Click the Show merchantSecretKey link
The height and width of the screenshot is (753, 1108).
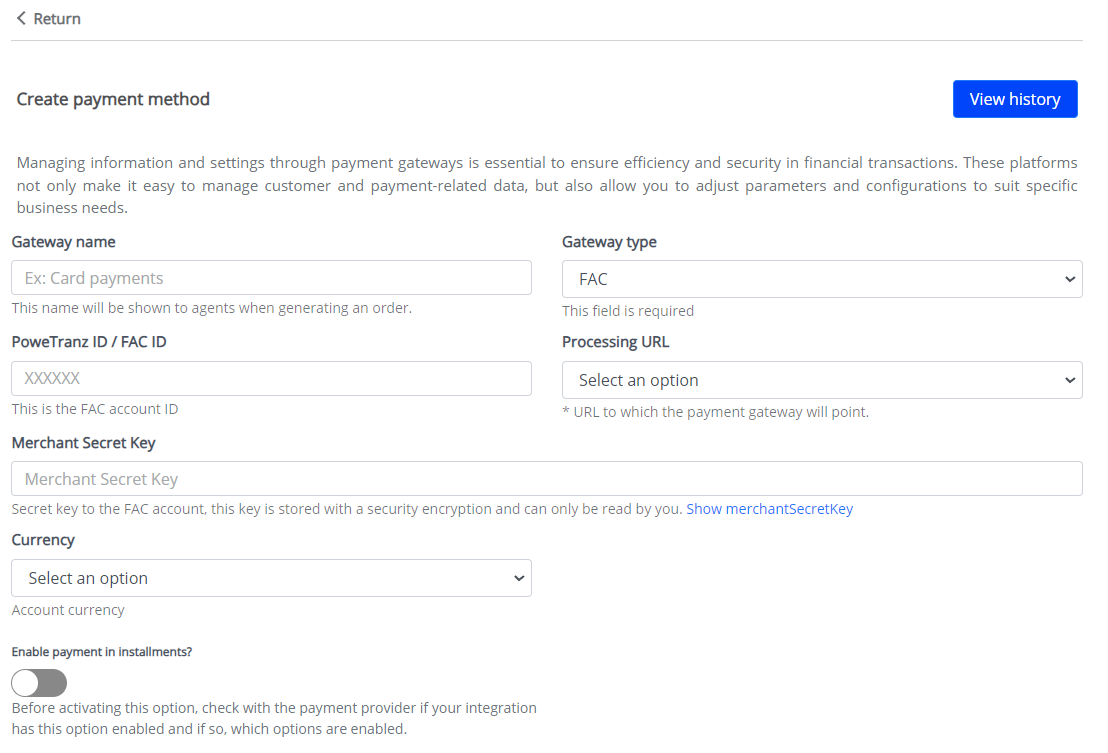[x=769, y=509]
